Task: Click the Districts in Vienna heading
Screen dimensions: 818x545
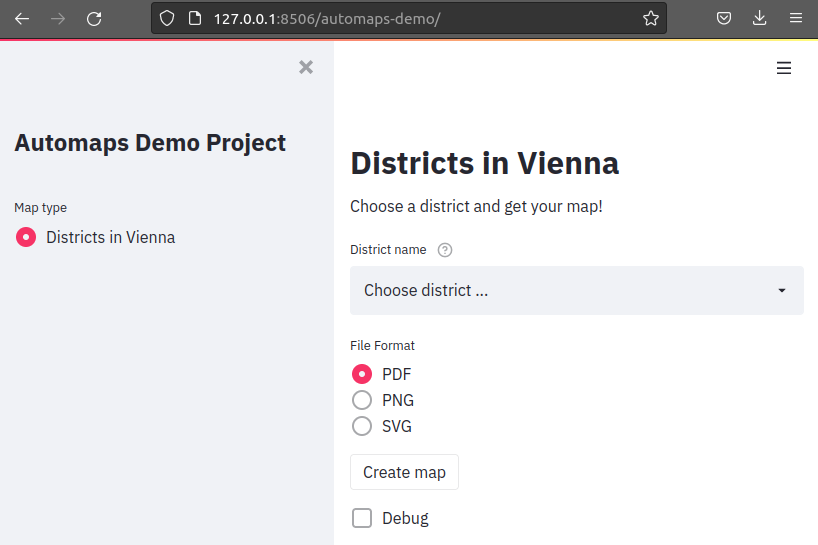Action: click(485, 163)
